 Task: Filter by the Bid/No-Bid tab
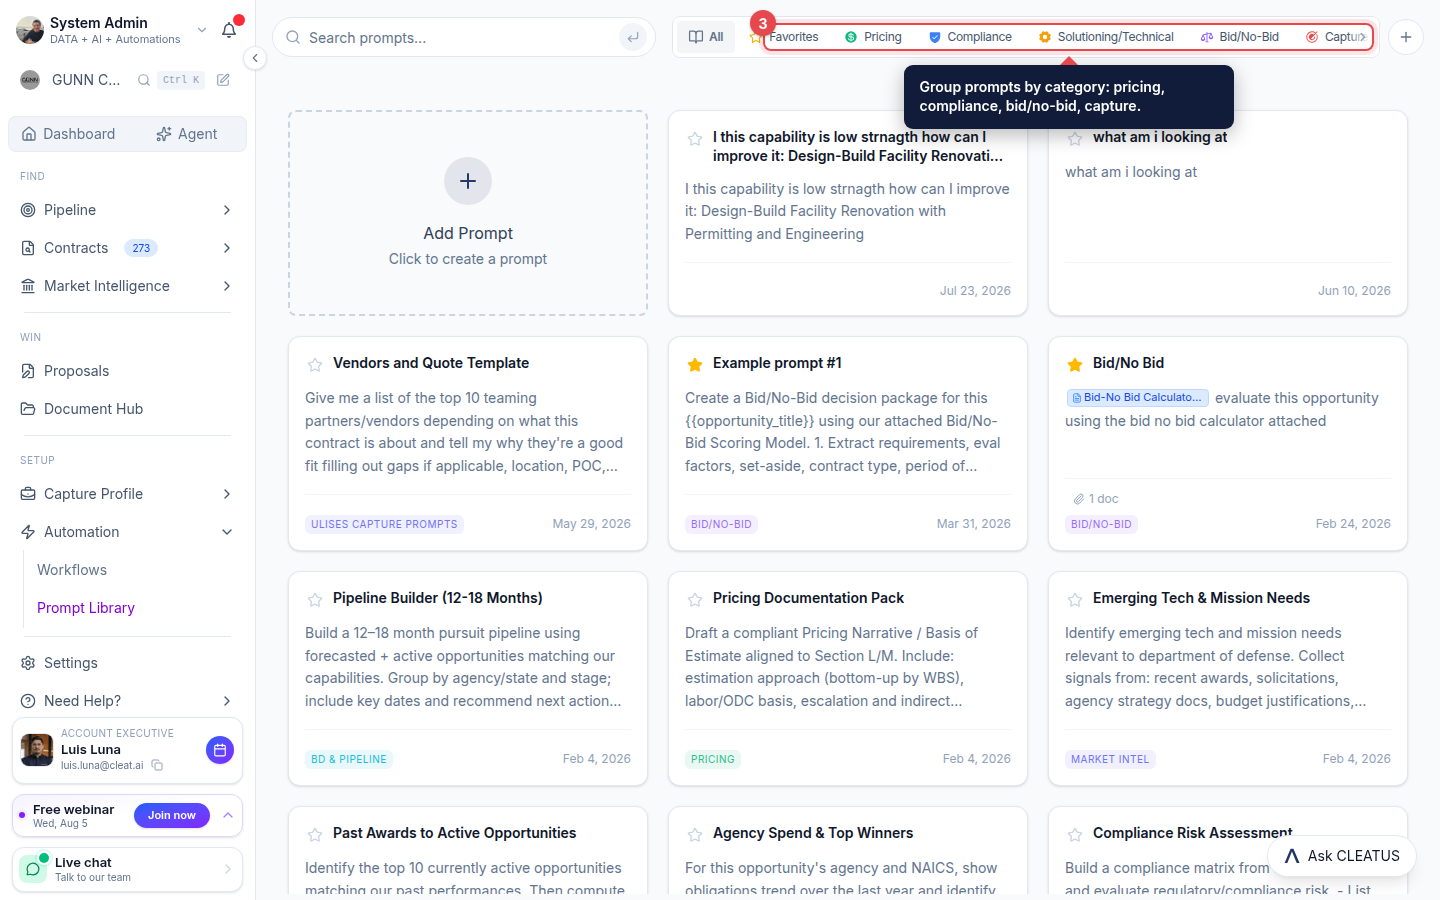pos(1240,37)
